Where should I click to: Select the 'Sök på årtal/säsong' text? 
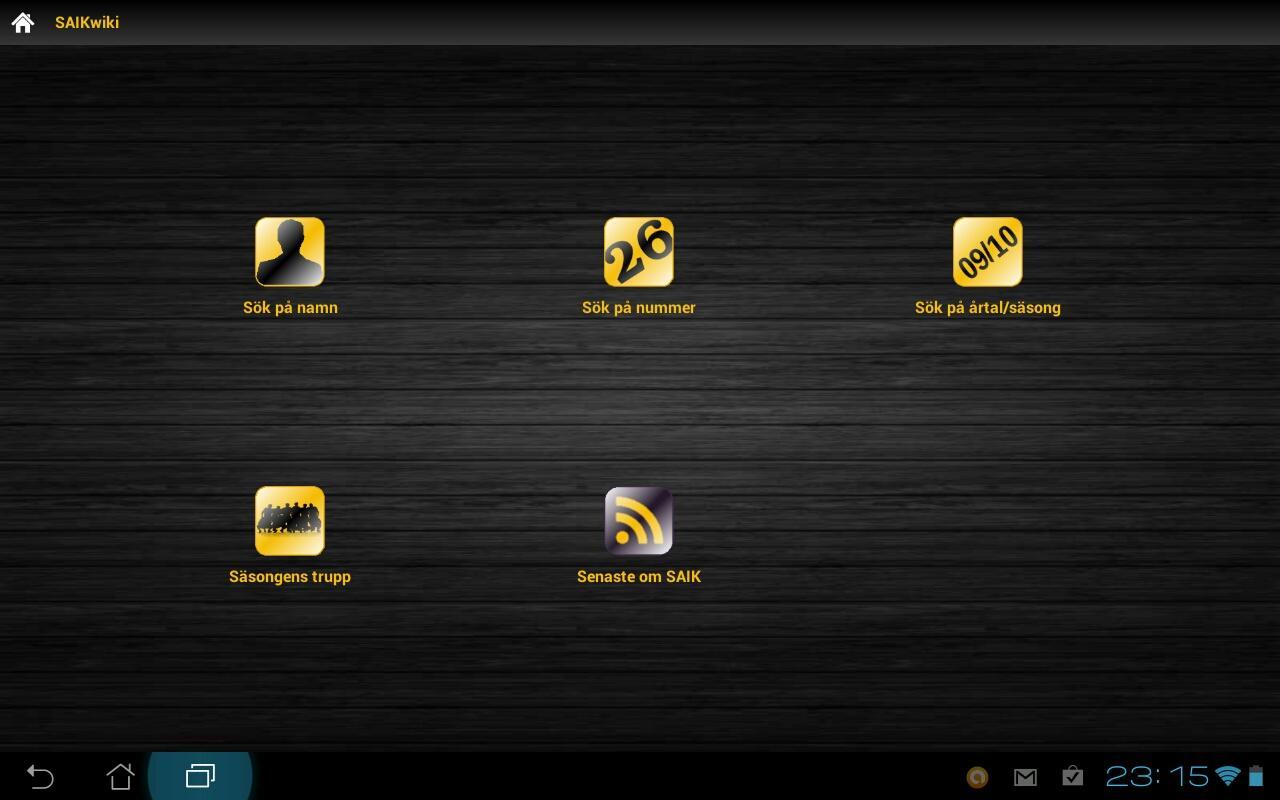[988, 308]
